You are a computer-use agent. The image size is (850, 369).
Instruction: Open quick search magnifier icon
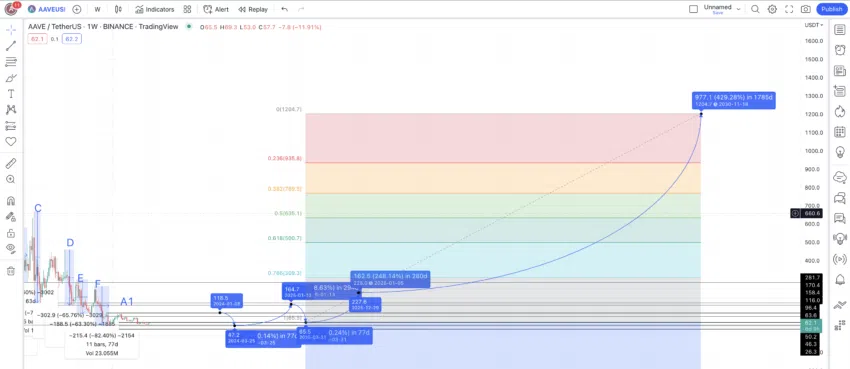[755, 9]
